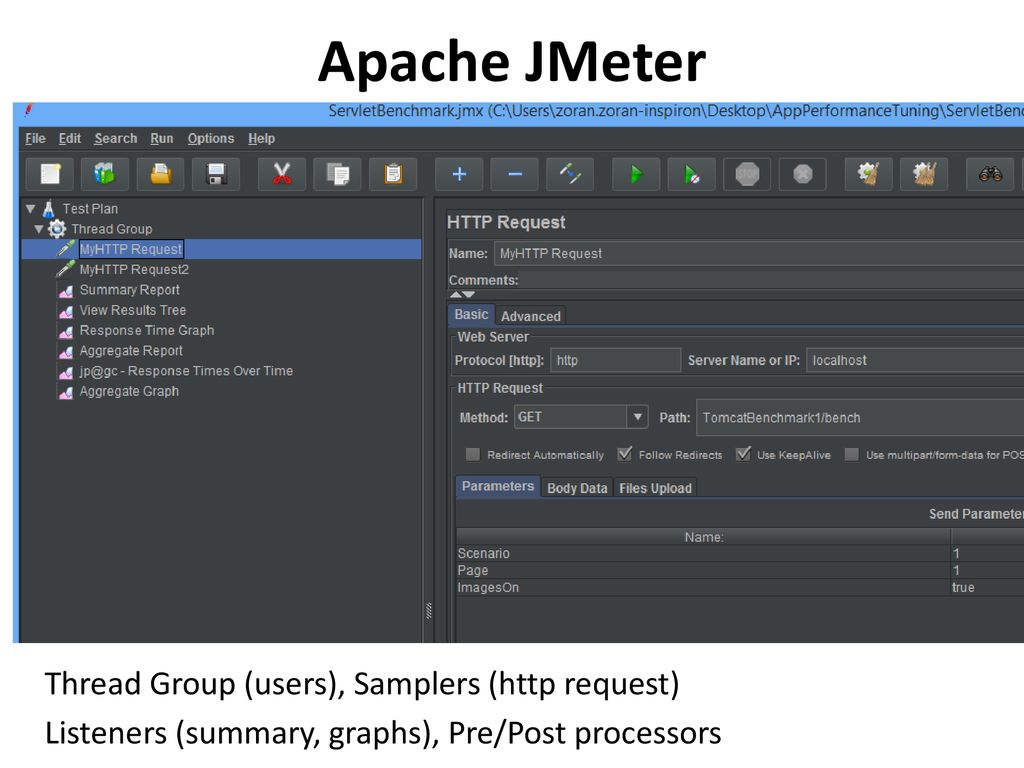Open the Run menu
This screenshot has height=768, width=1024.
pyautogui.click(x=162, y=138)
